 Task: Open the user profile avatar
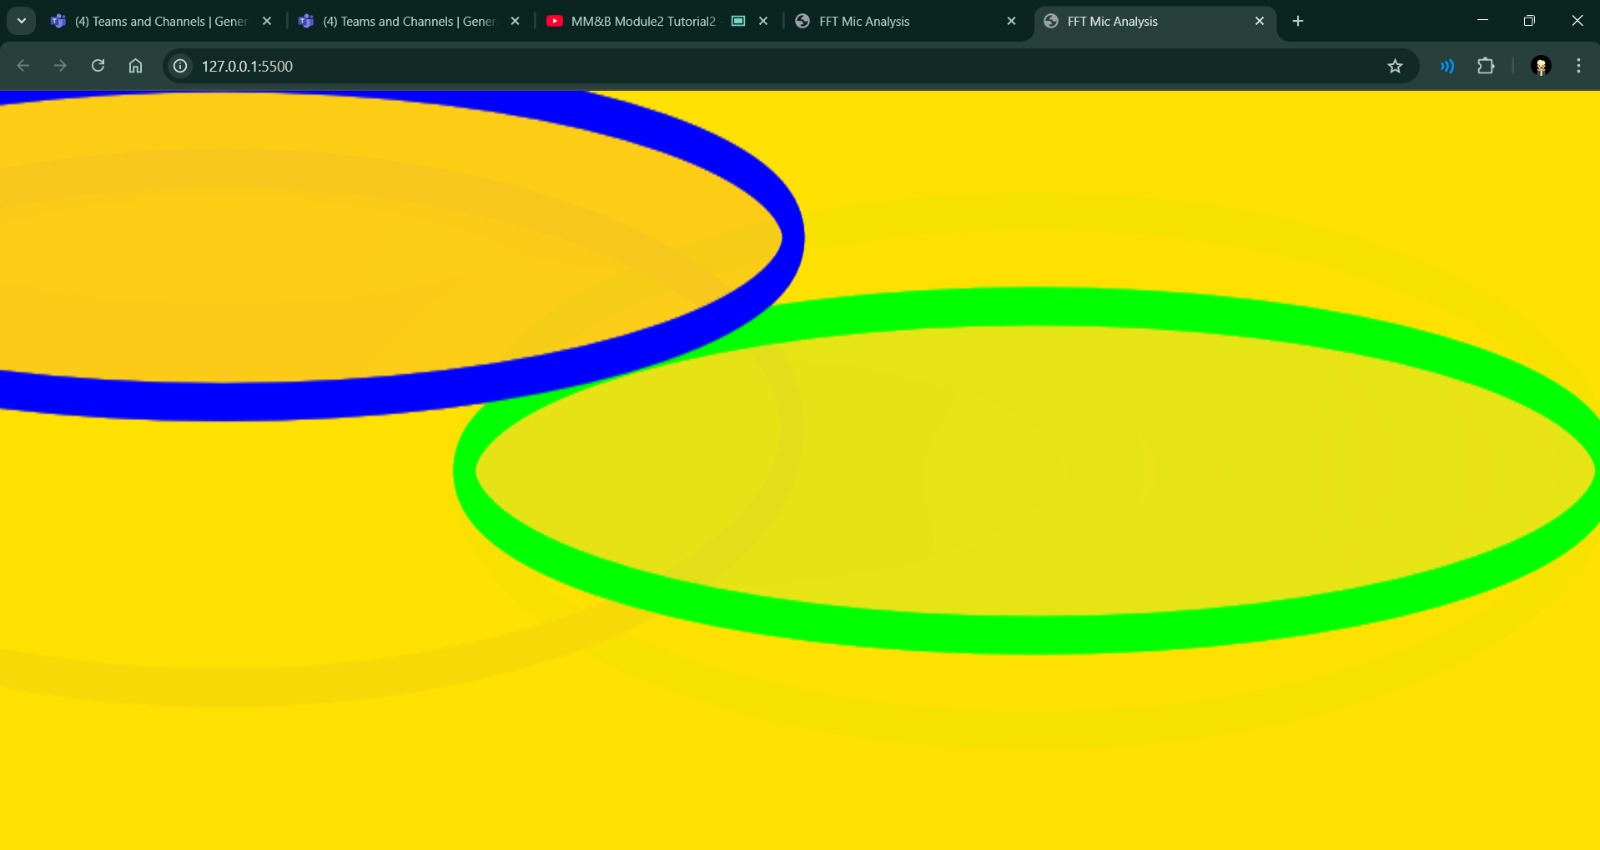[x=1541, y=66]
